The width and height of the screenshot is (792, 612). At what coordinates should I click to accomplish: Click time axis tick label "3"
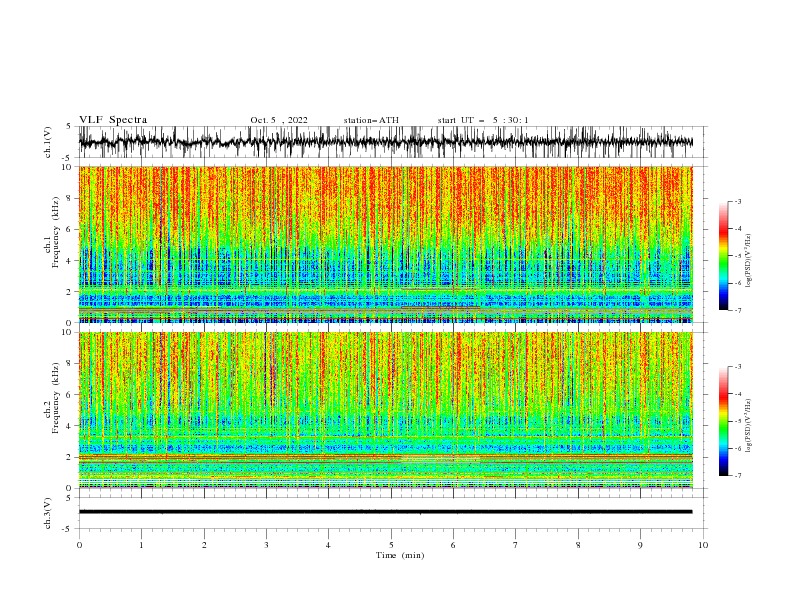click(266, 545)
